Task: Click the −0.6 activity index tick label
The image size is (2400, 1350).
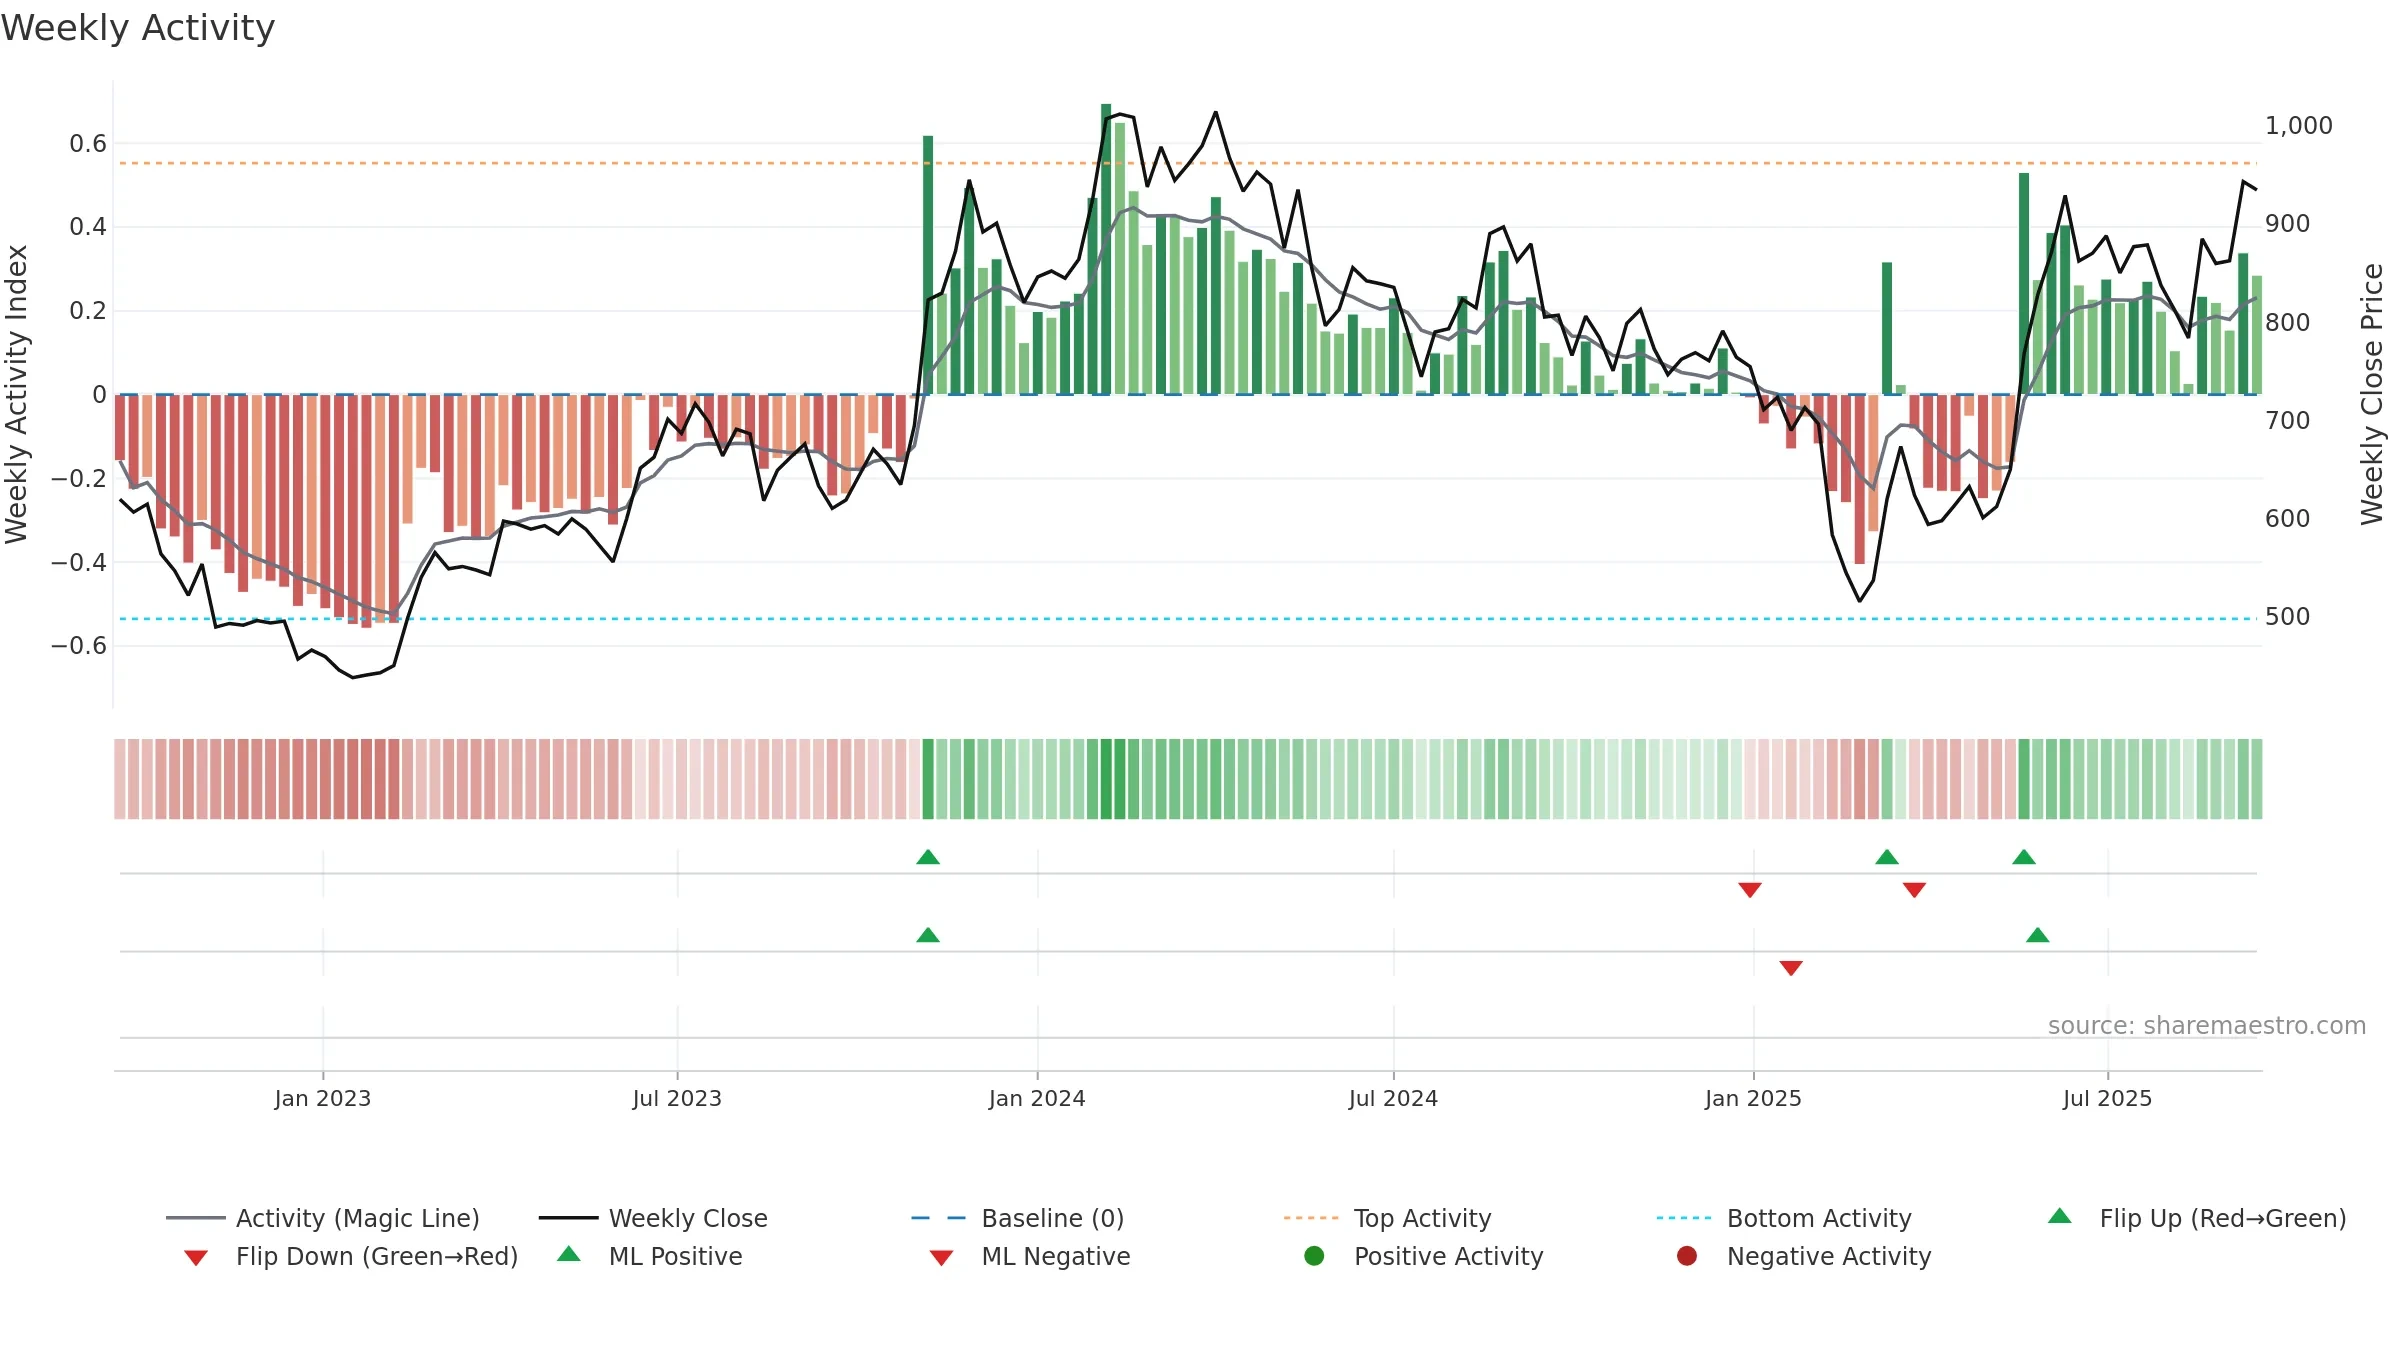Action: (x=79, y=646)
